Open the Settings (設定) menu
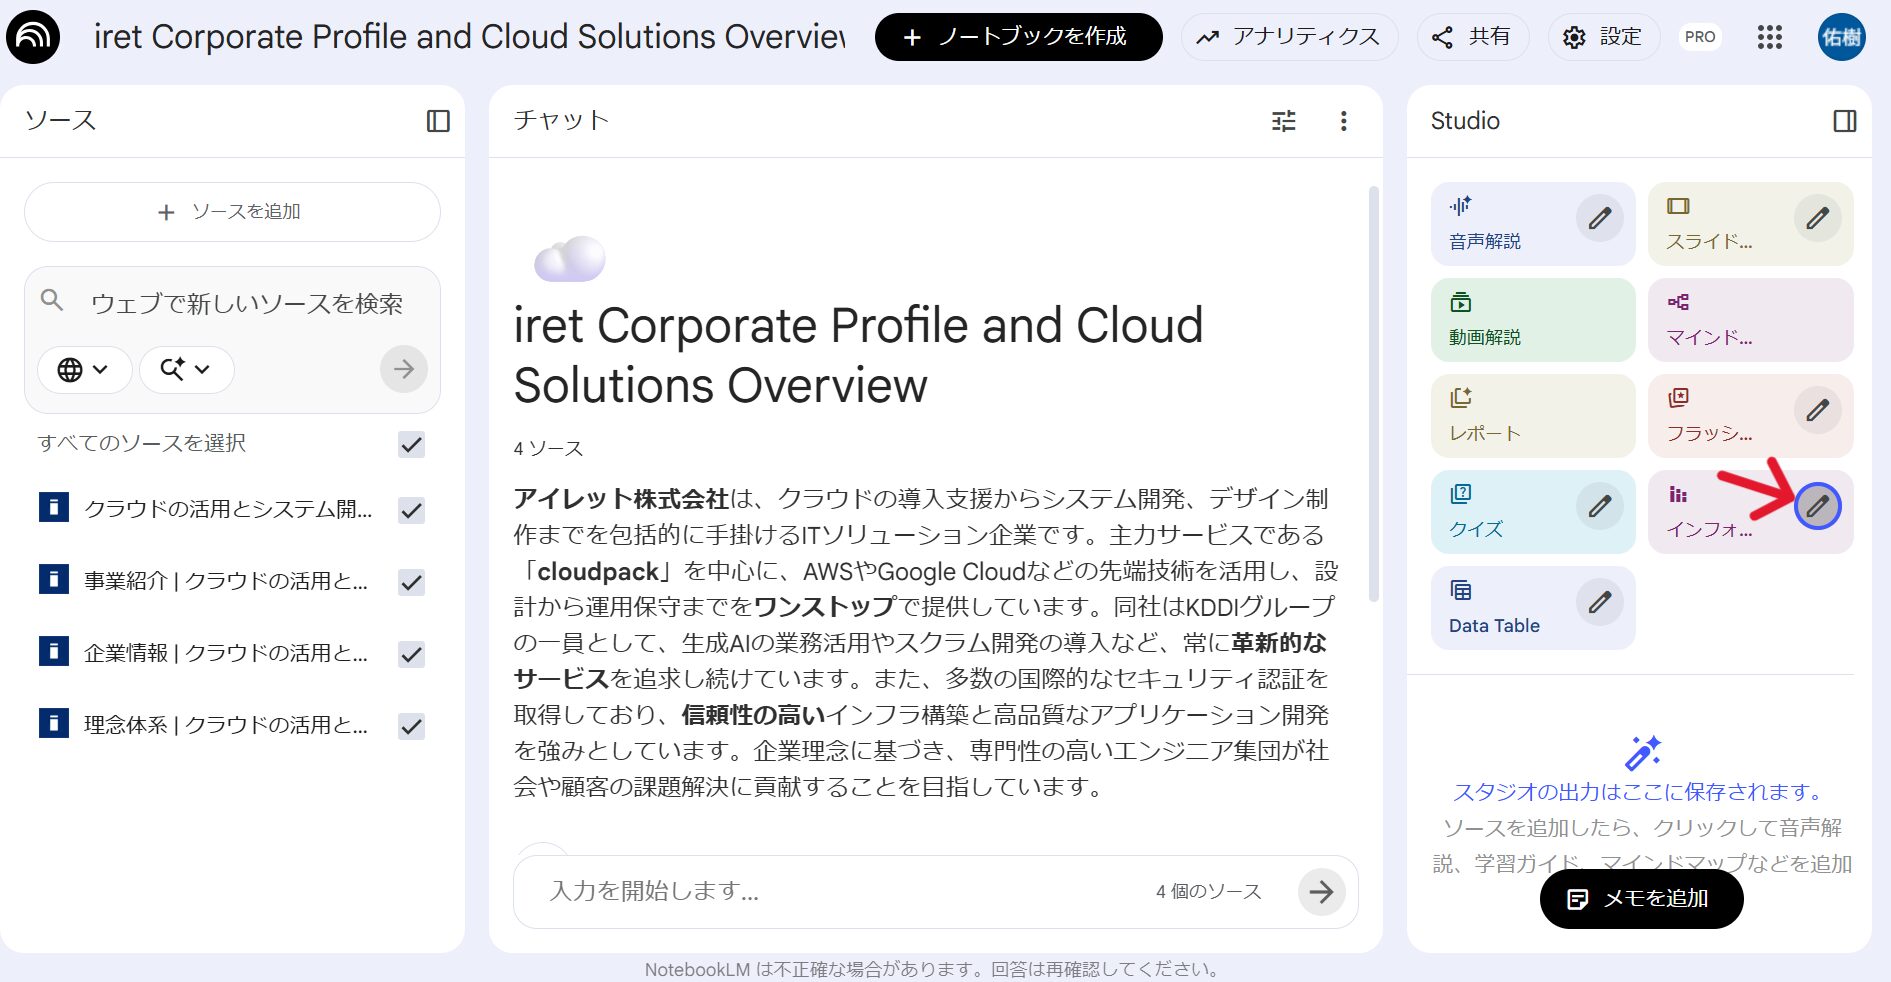This screenshot has width=1891, height=982. point(1603,38)
